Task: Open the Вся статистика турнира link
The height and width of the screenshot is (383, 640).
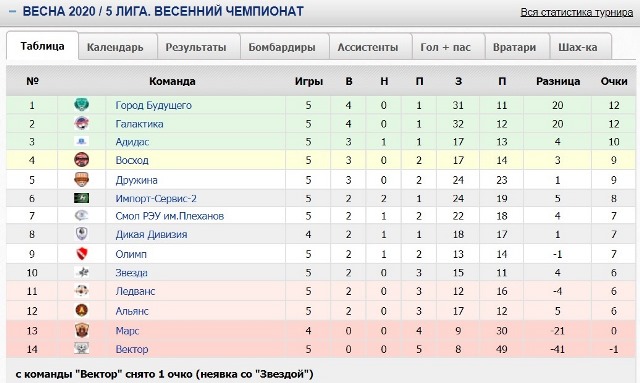Action: 576,13
